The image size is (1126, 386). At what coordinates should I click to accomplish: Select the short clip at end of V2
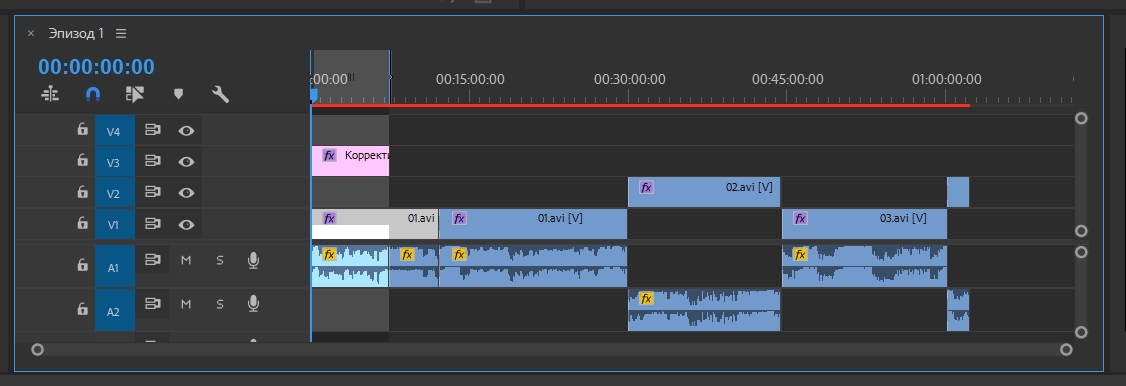(x=958, y=192)
